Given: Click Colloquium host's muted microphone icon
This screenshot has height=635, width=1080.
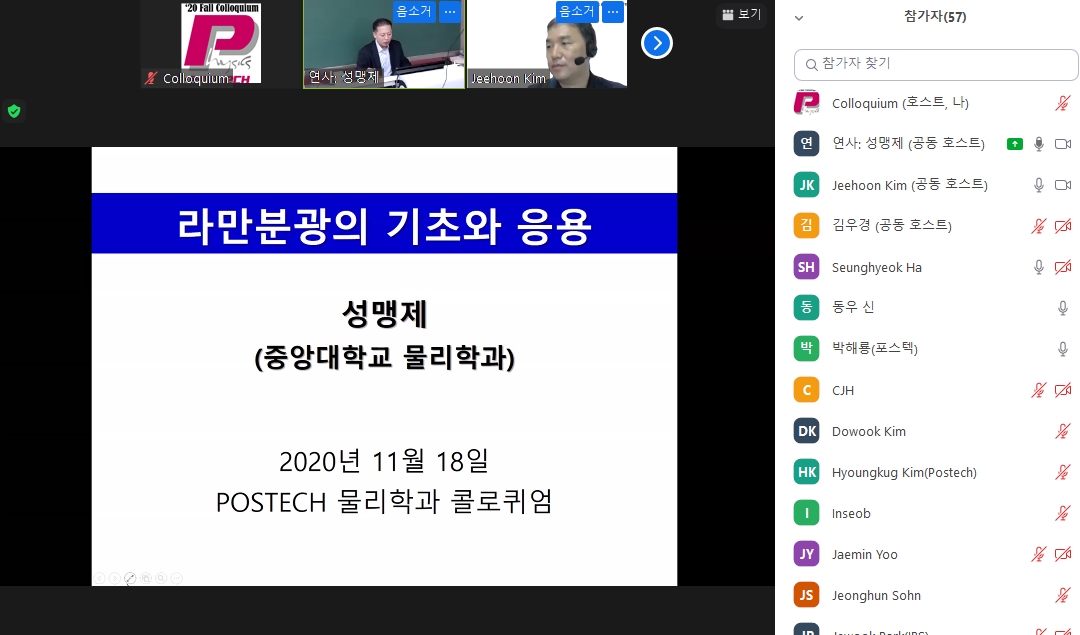Looking at the screenshot, I should point(1062,103).
